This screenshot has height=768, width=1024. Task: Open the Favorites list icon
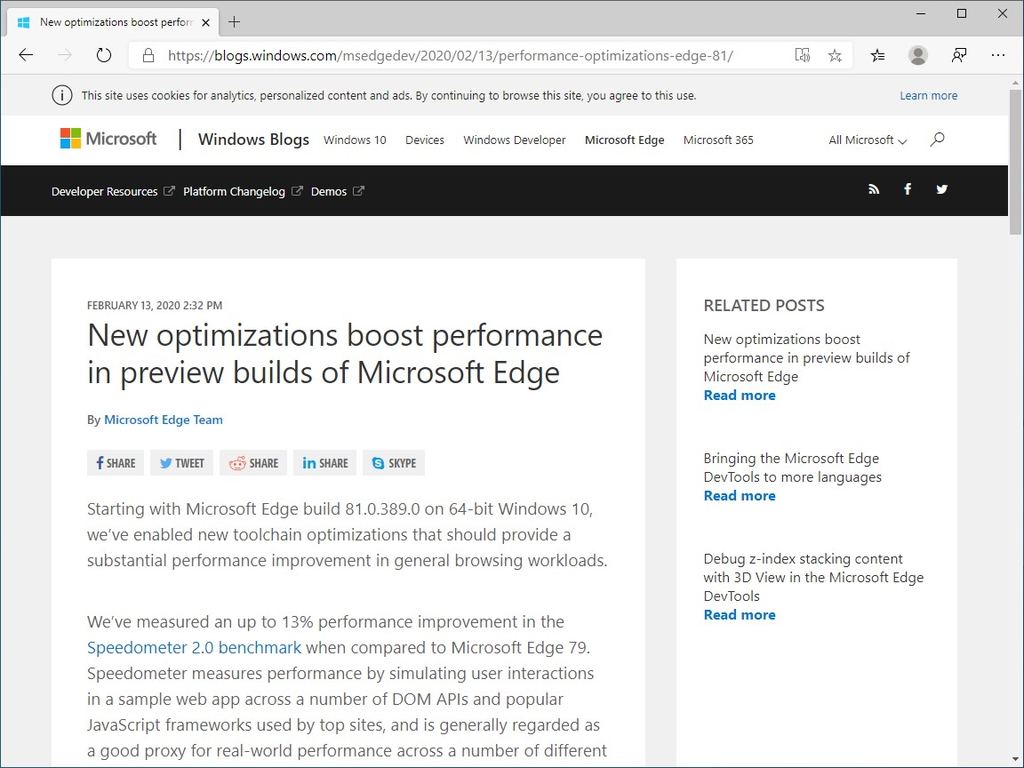[877, 55]
